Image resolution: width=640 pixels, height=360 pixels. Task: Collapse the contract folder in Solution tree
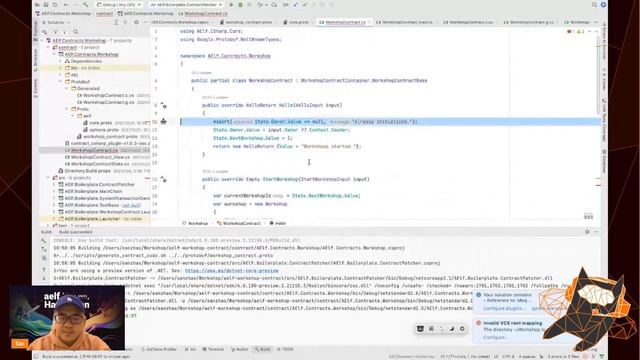pos(48,47)
